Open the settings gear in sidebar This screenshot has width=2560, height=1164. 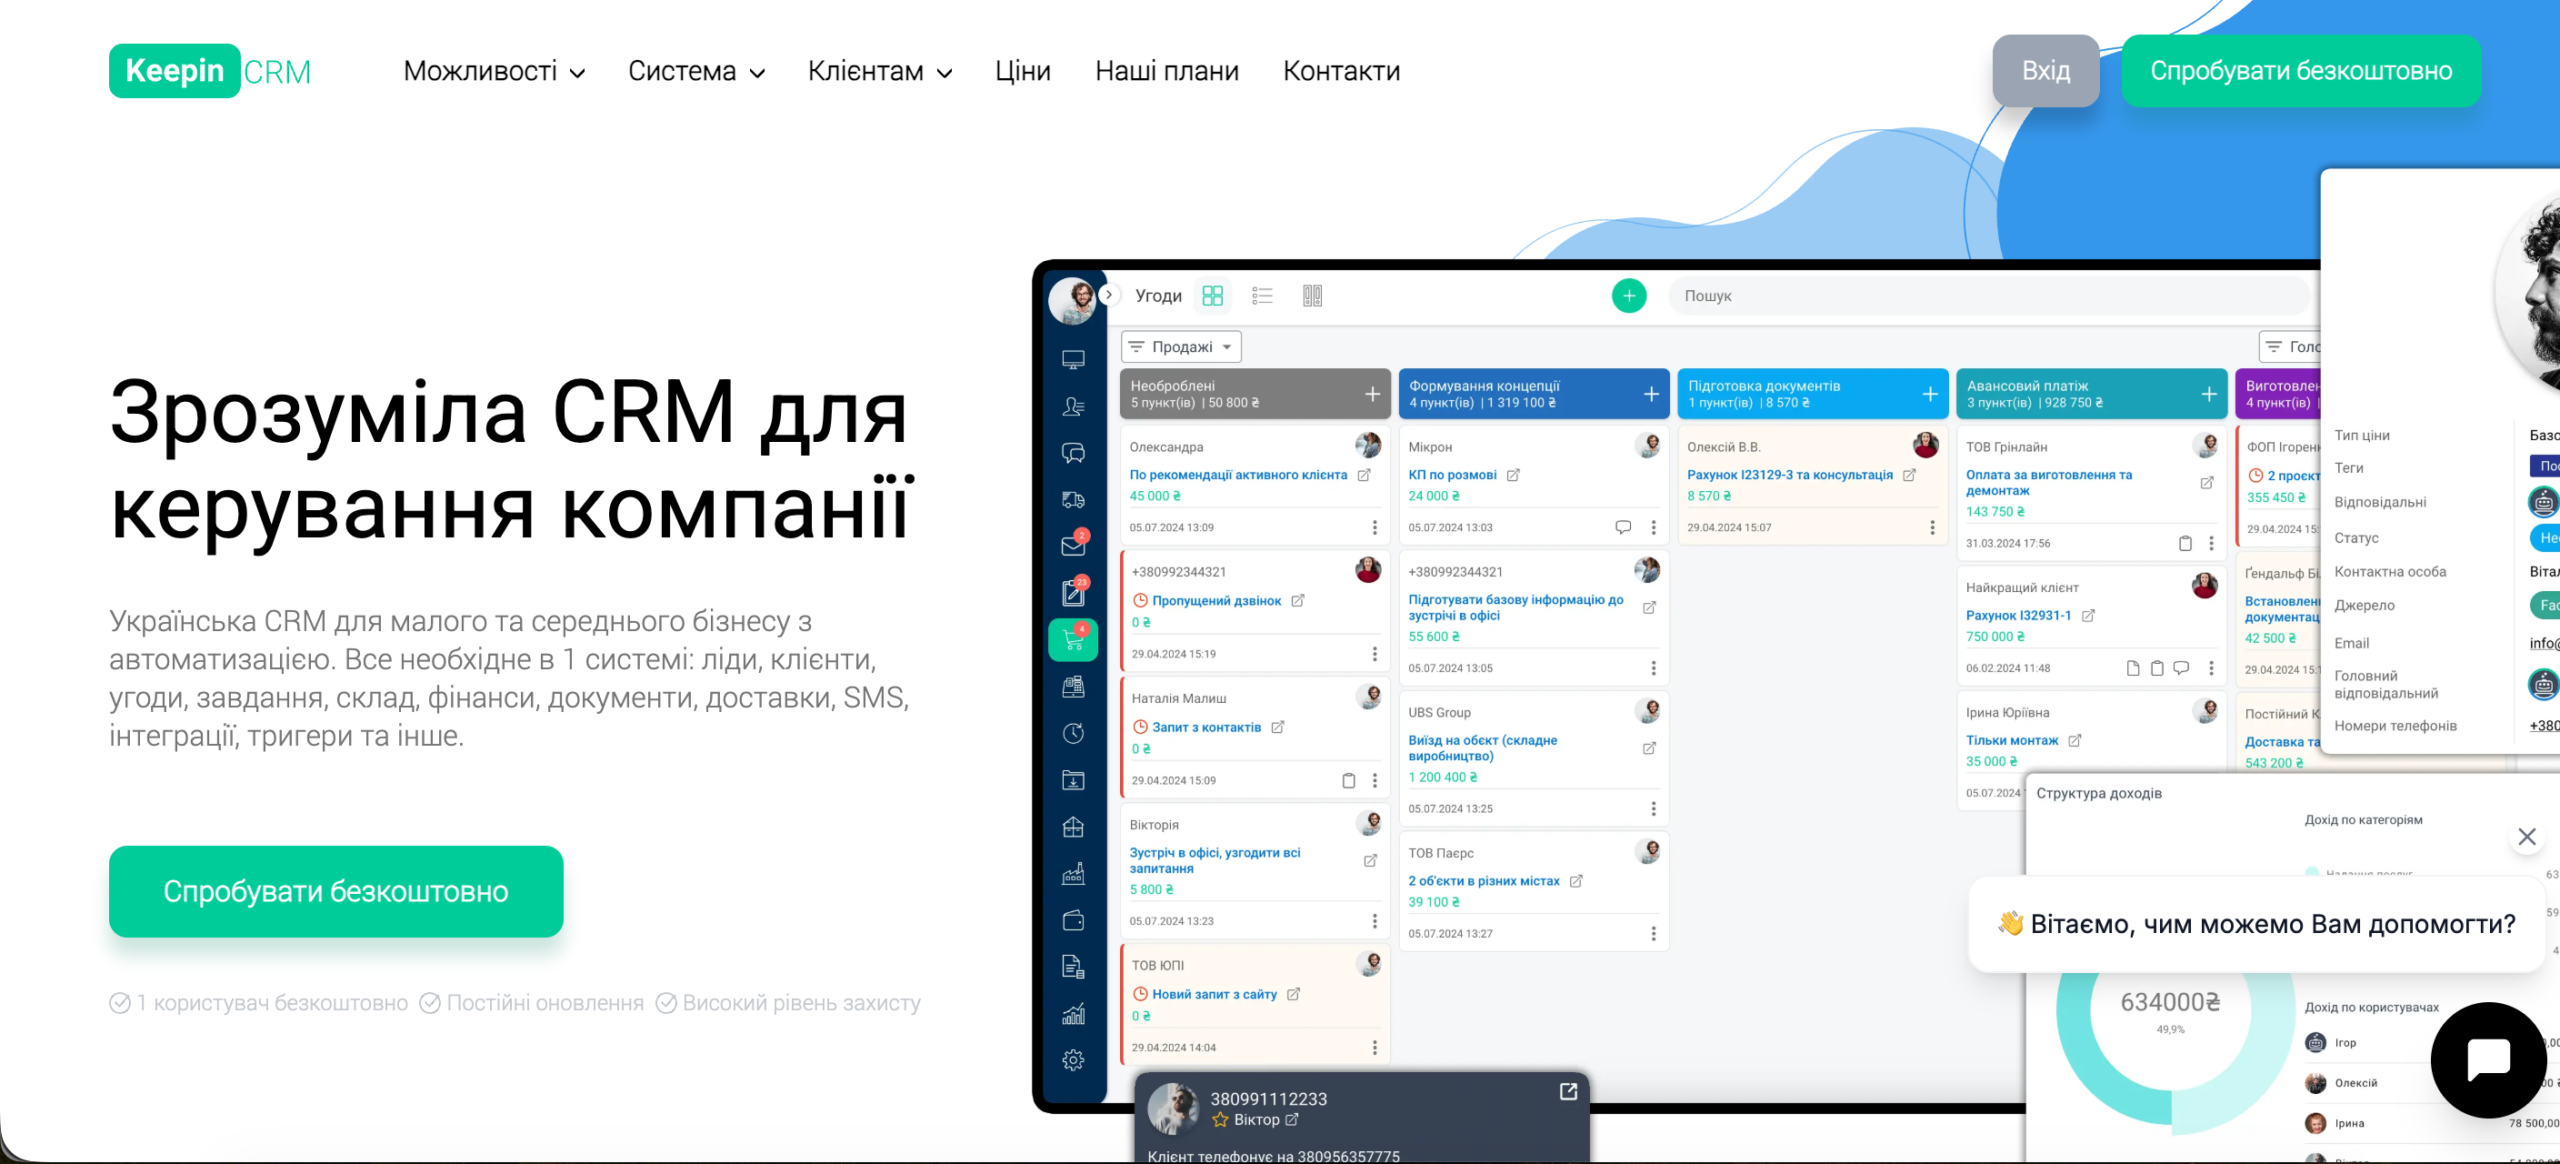pos(1073,1060)
